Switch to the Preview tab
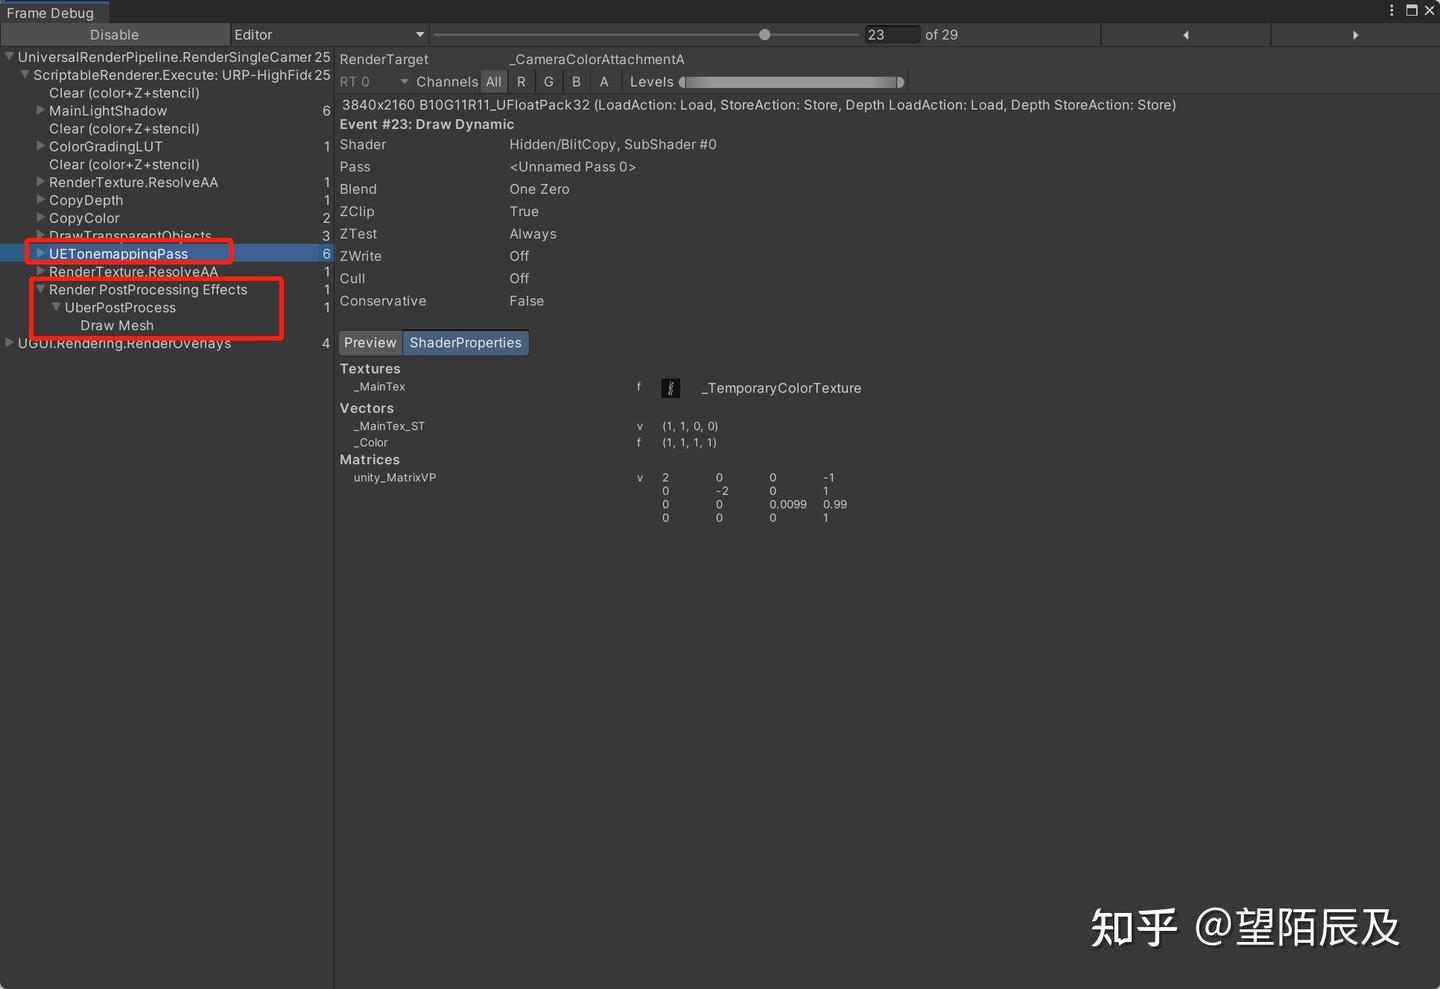The width and height of the screenshot is (1440, 989). pyautogui.click(x=370, y=342)
